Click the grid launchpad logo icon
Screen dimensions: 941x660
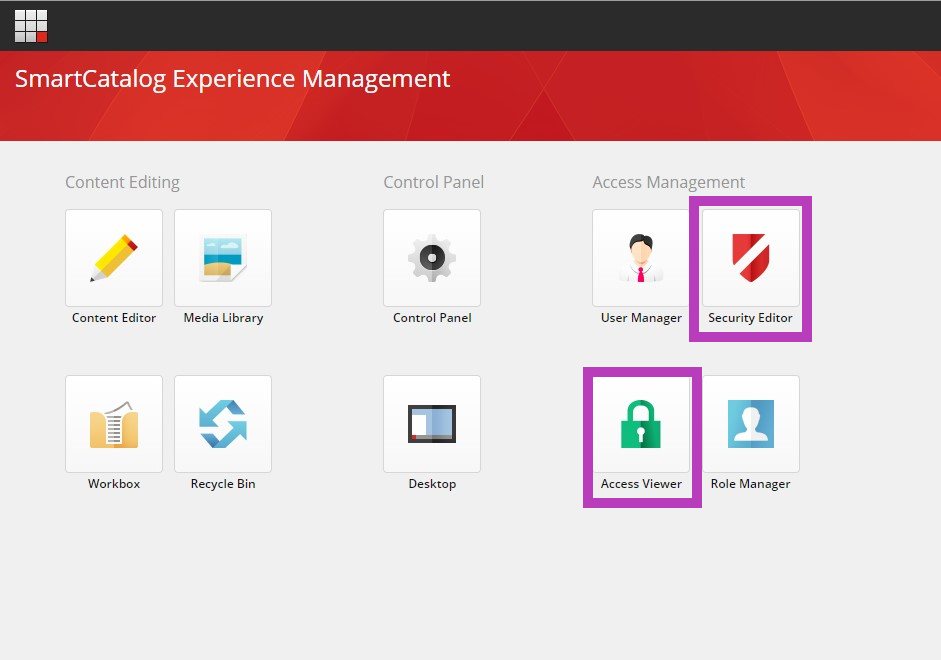coord(31,26)
